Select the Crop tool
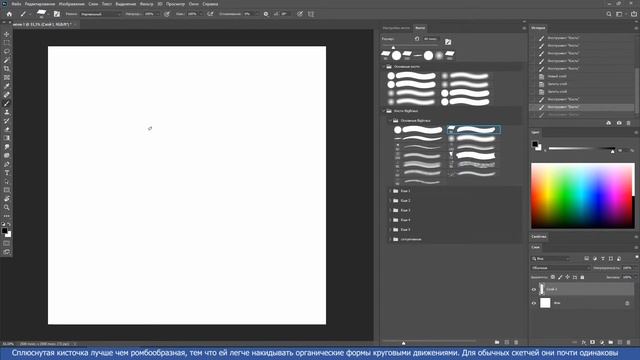This screenshot has height=360, width=640. point(7,69)
